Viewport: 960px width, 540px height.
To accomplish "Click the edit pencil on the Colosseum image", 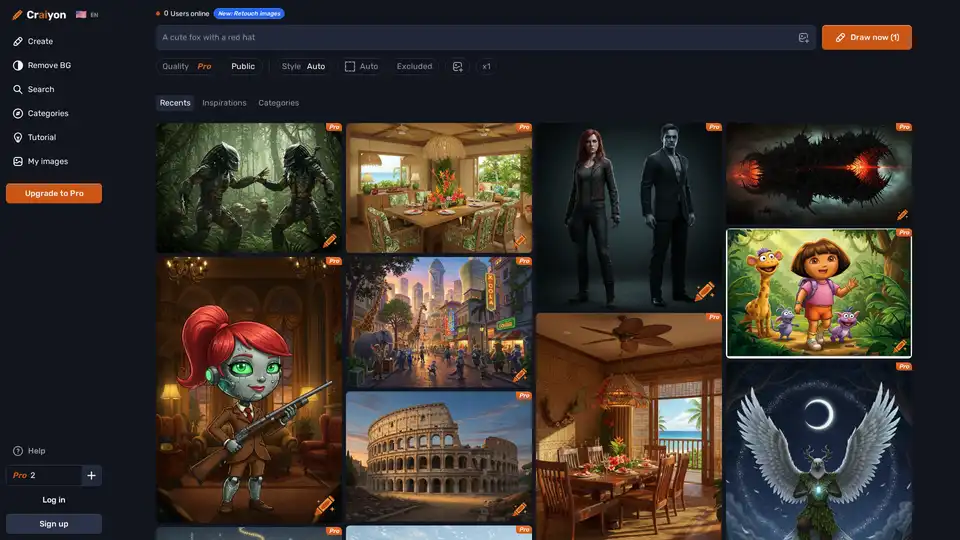I will tap(520, 509).
